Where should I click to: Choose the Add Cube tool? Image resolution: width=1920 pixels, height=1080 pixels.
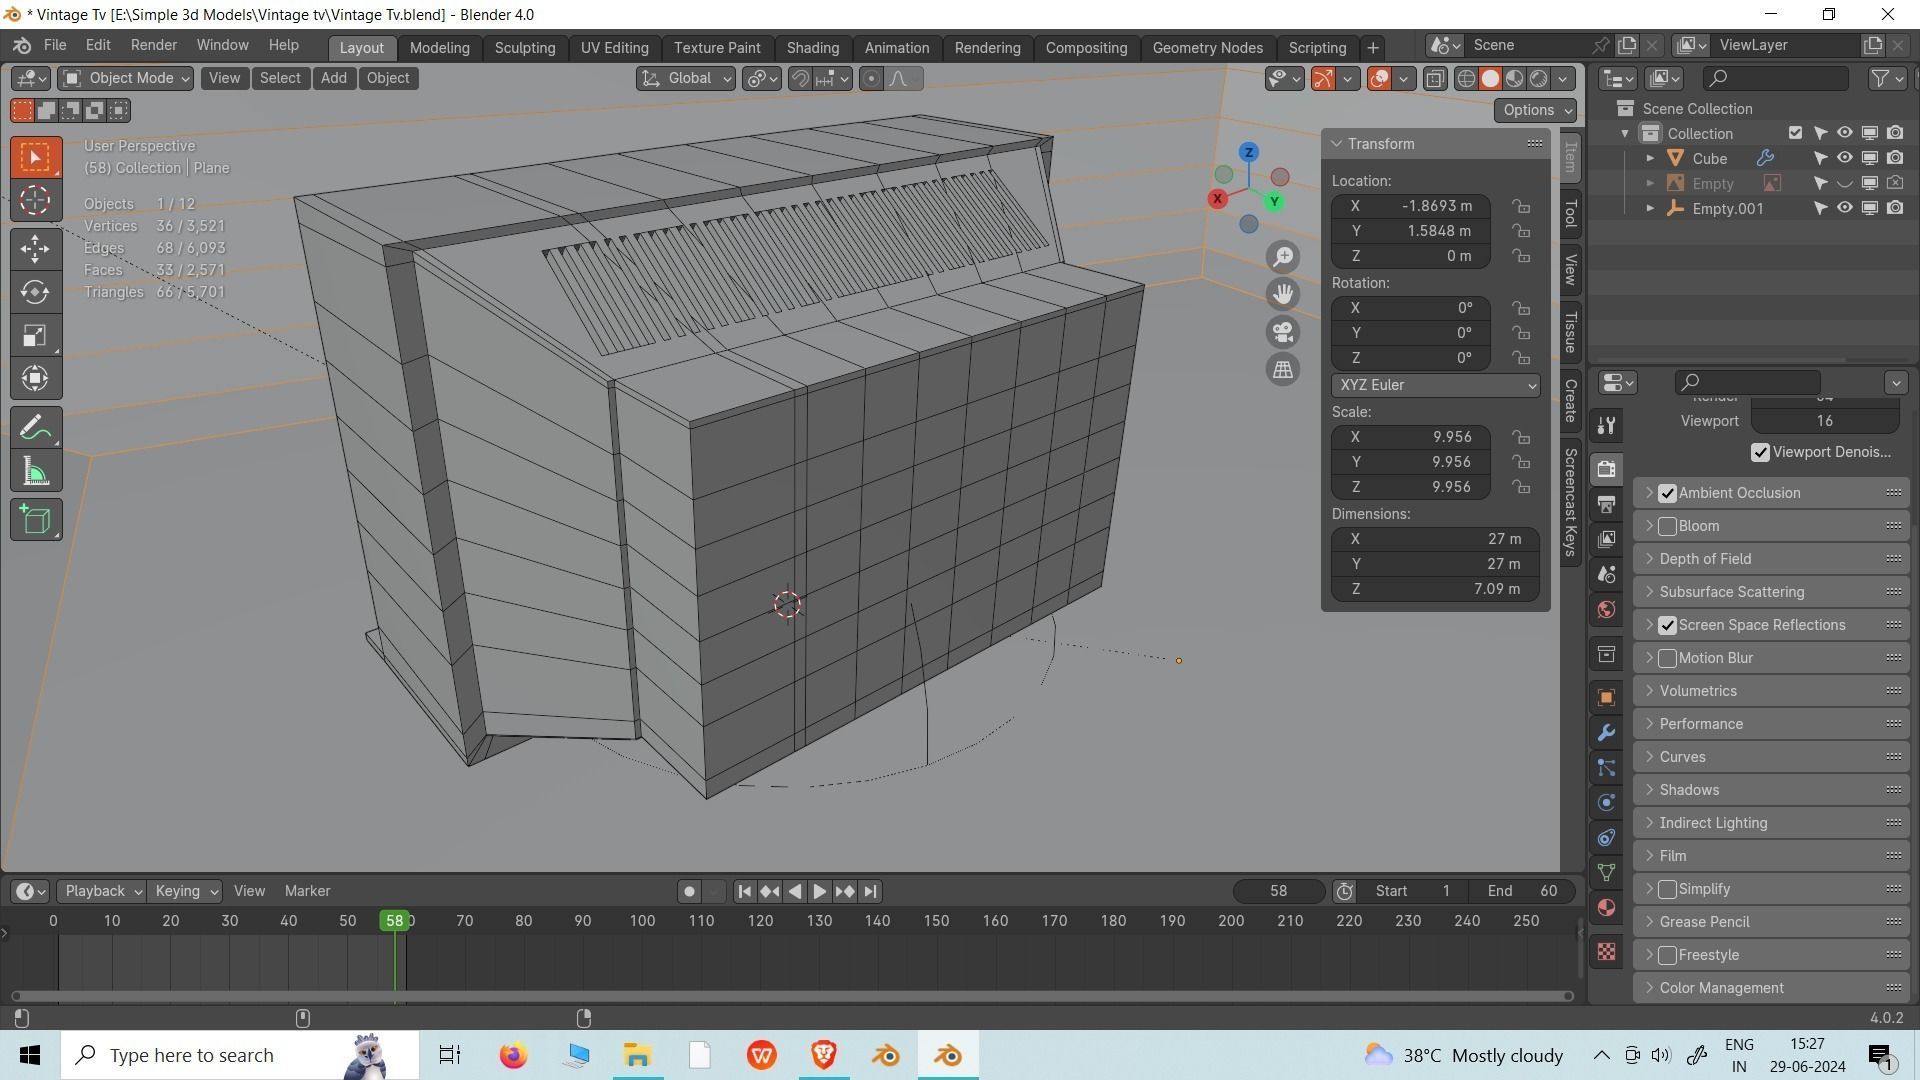35,520
